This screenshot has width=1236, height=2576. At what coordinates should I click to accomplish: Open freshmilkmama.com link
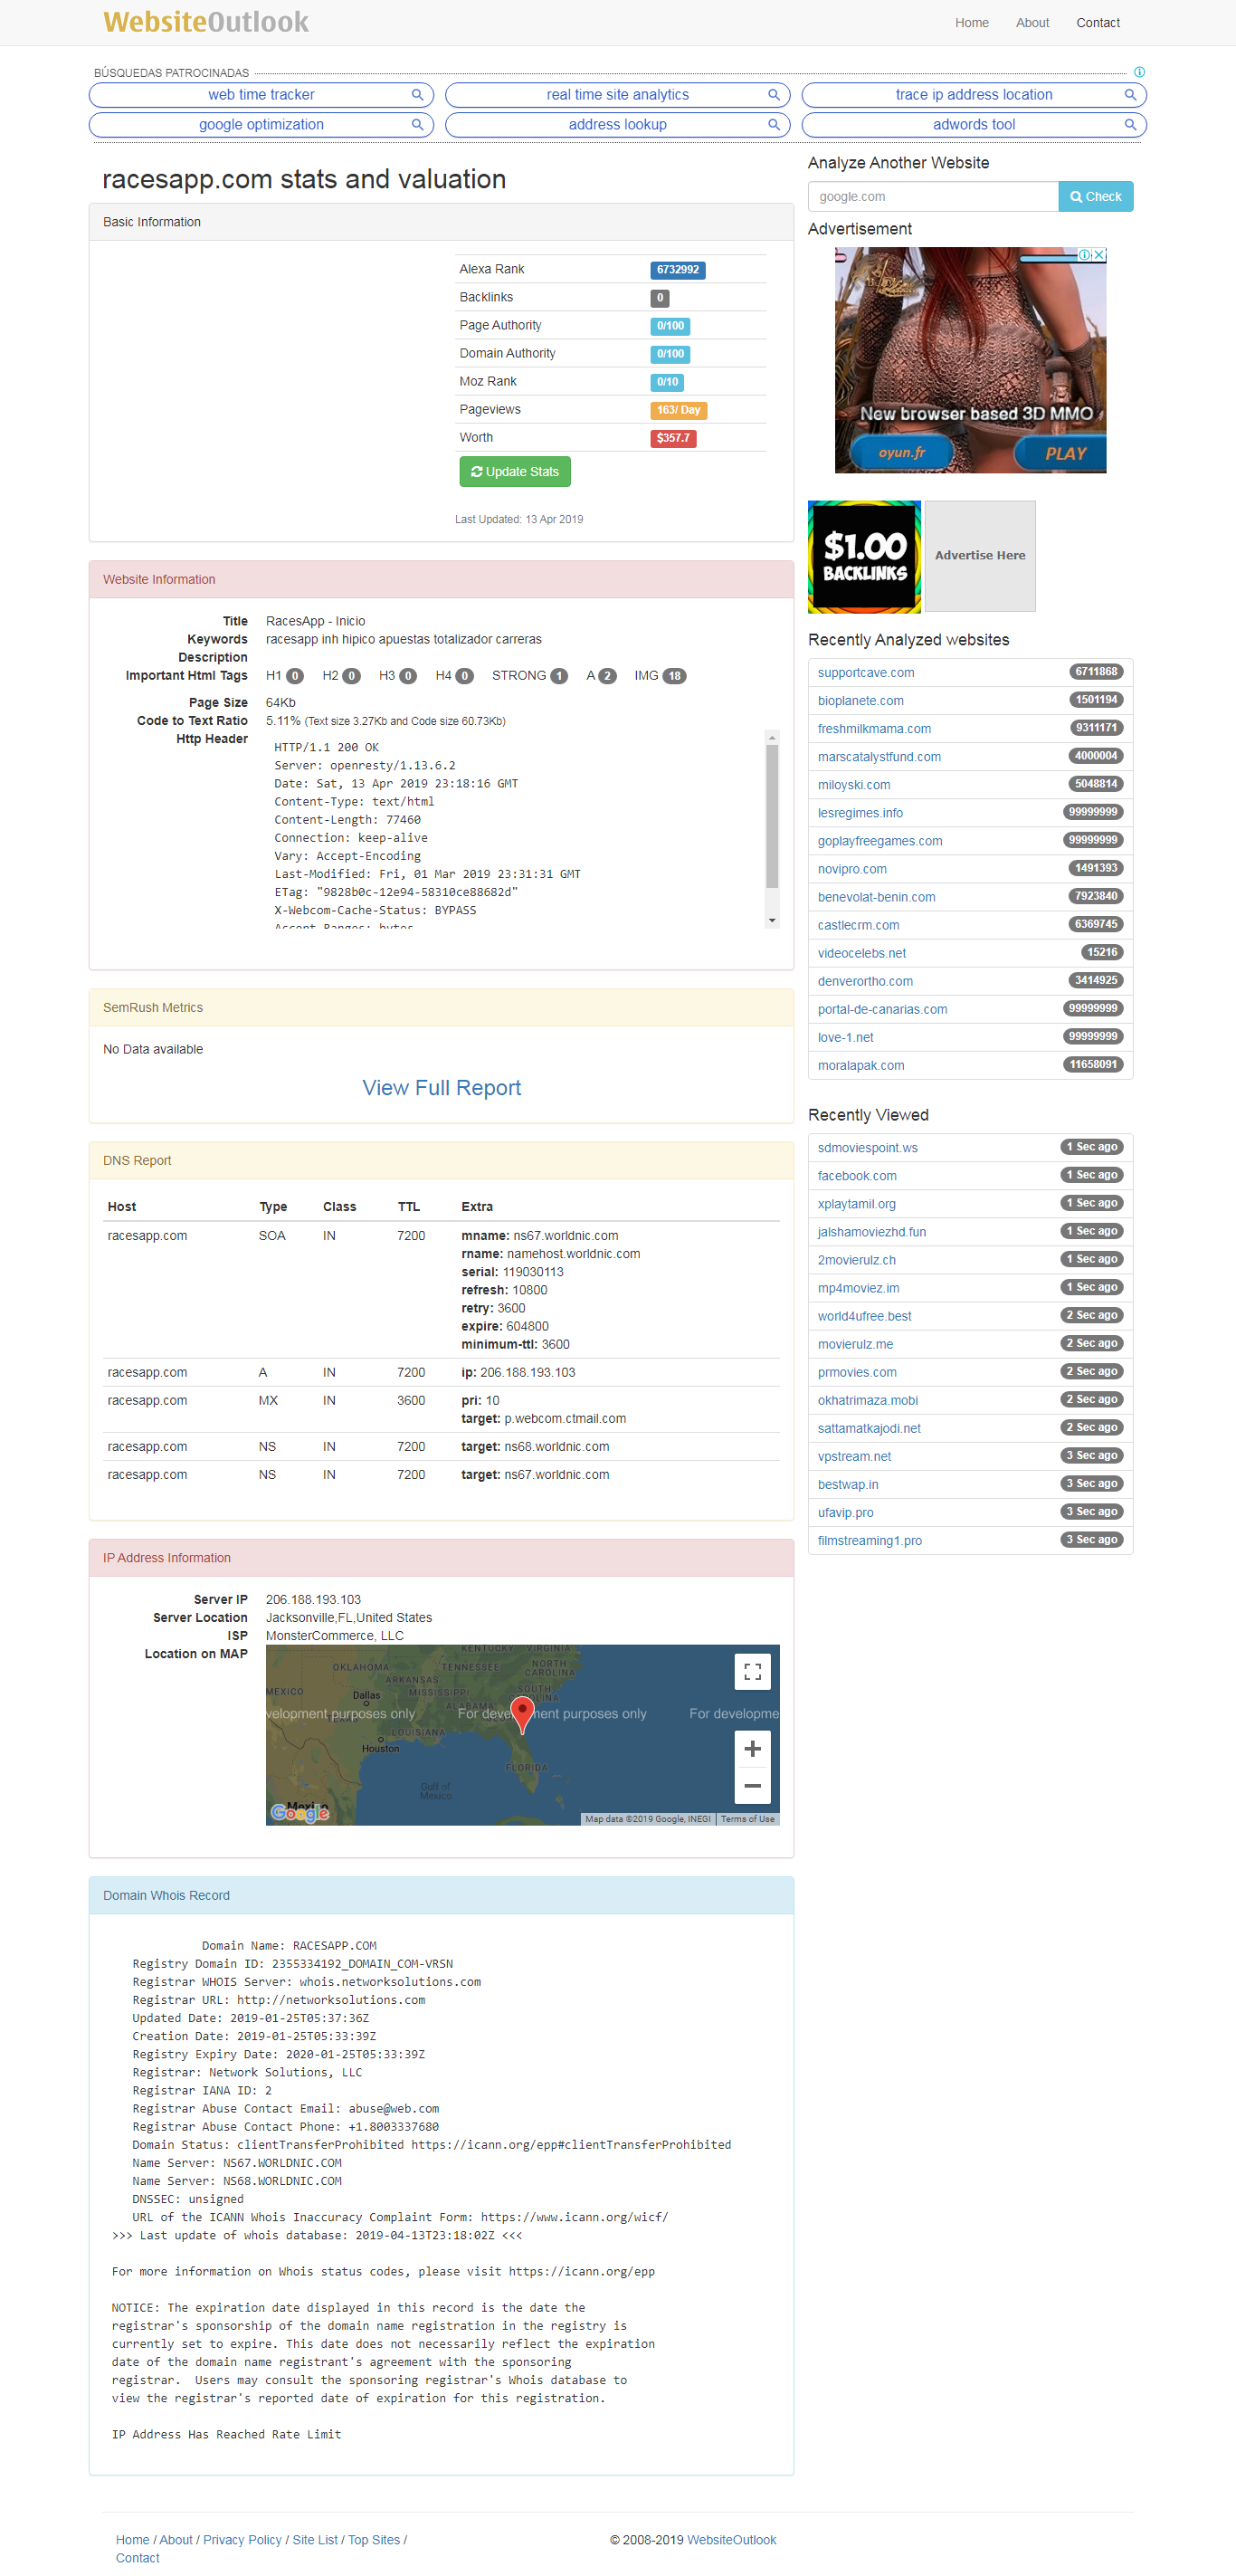pos(874,729)
